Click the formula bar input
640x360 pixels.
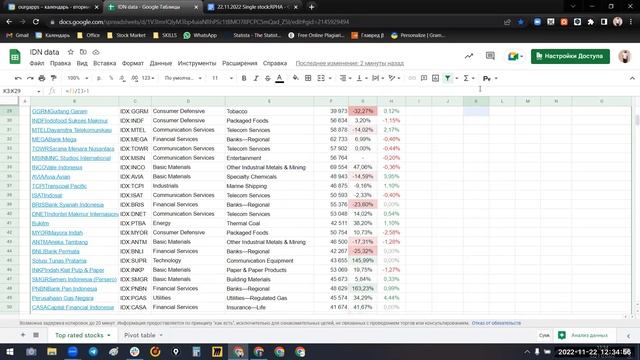[x=347, y=91]
